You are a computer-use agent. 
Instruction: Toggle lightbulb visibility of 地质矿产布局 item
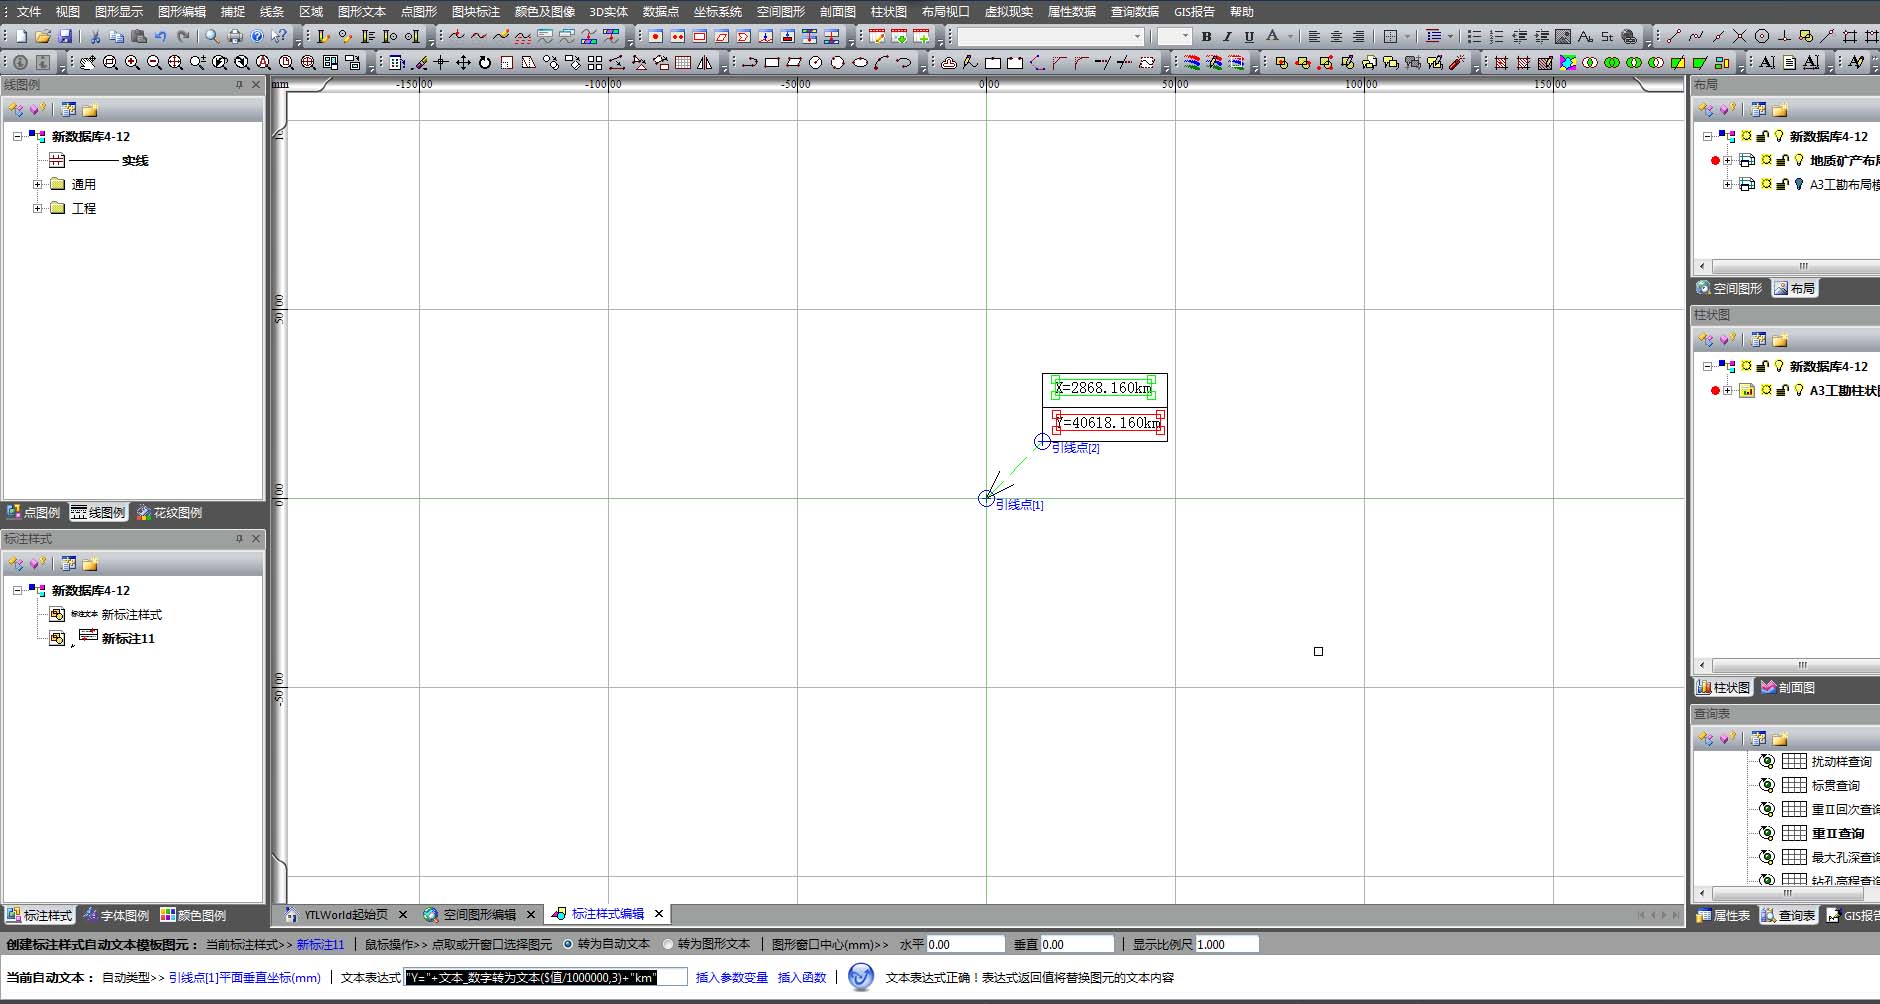click(x=1799, y=160)
